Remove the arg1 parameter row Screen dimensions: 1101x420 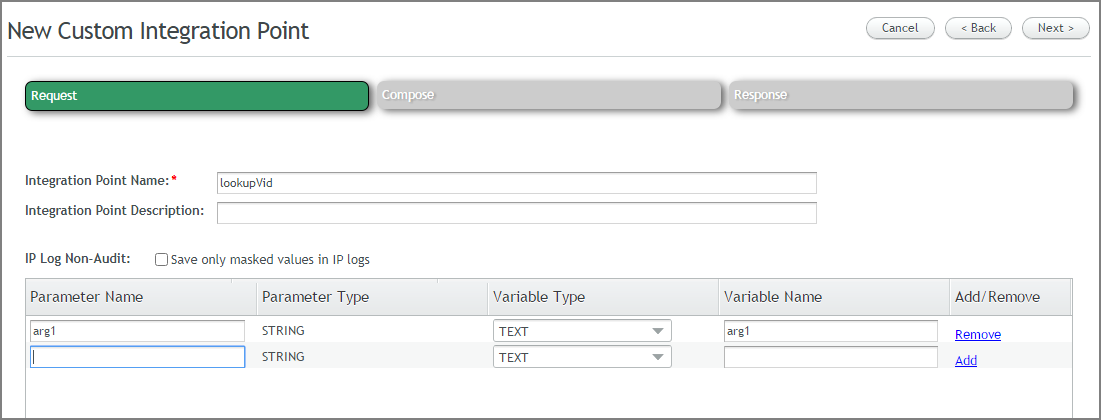pos(977,335)
